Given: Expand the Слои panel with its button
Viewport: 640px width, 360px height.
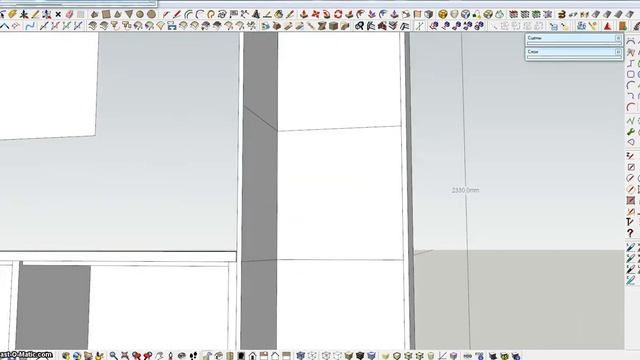Looking at the screenshot, I should pyautogui.click(x=618, y=52).
